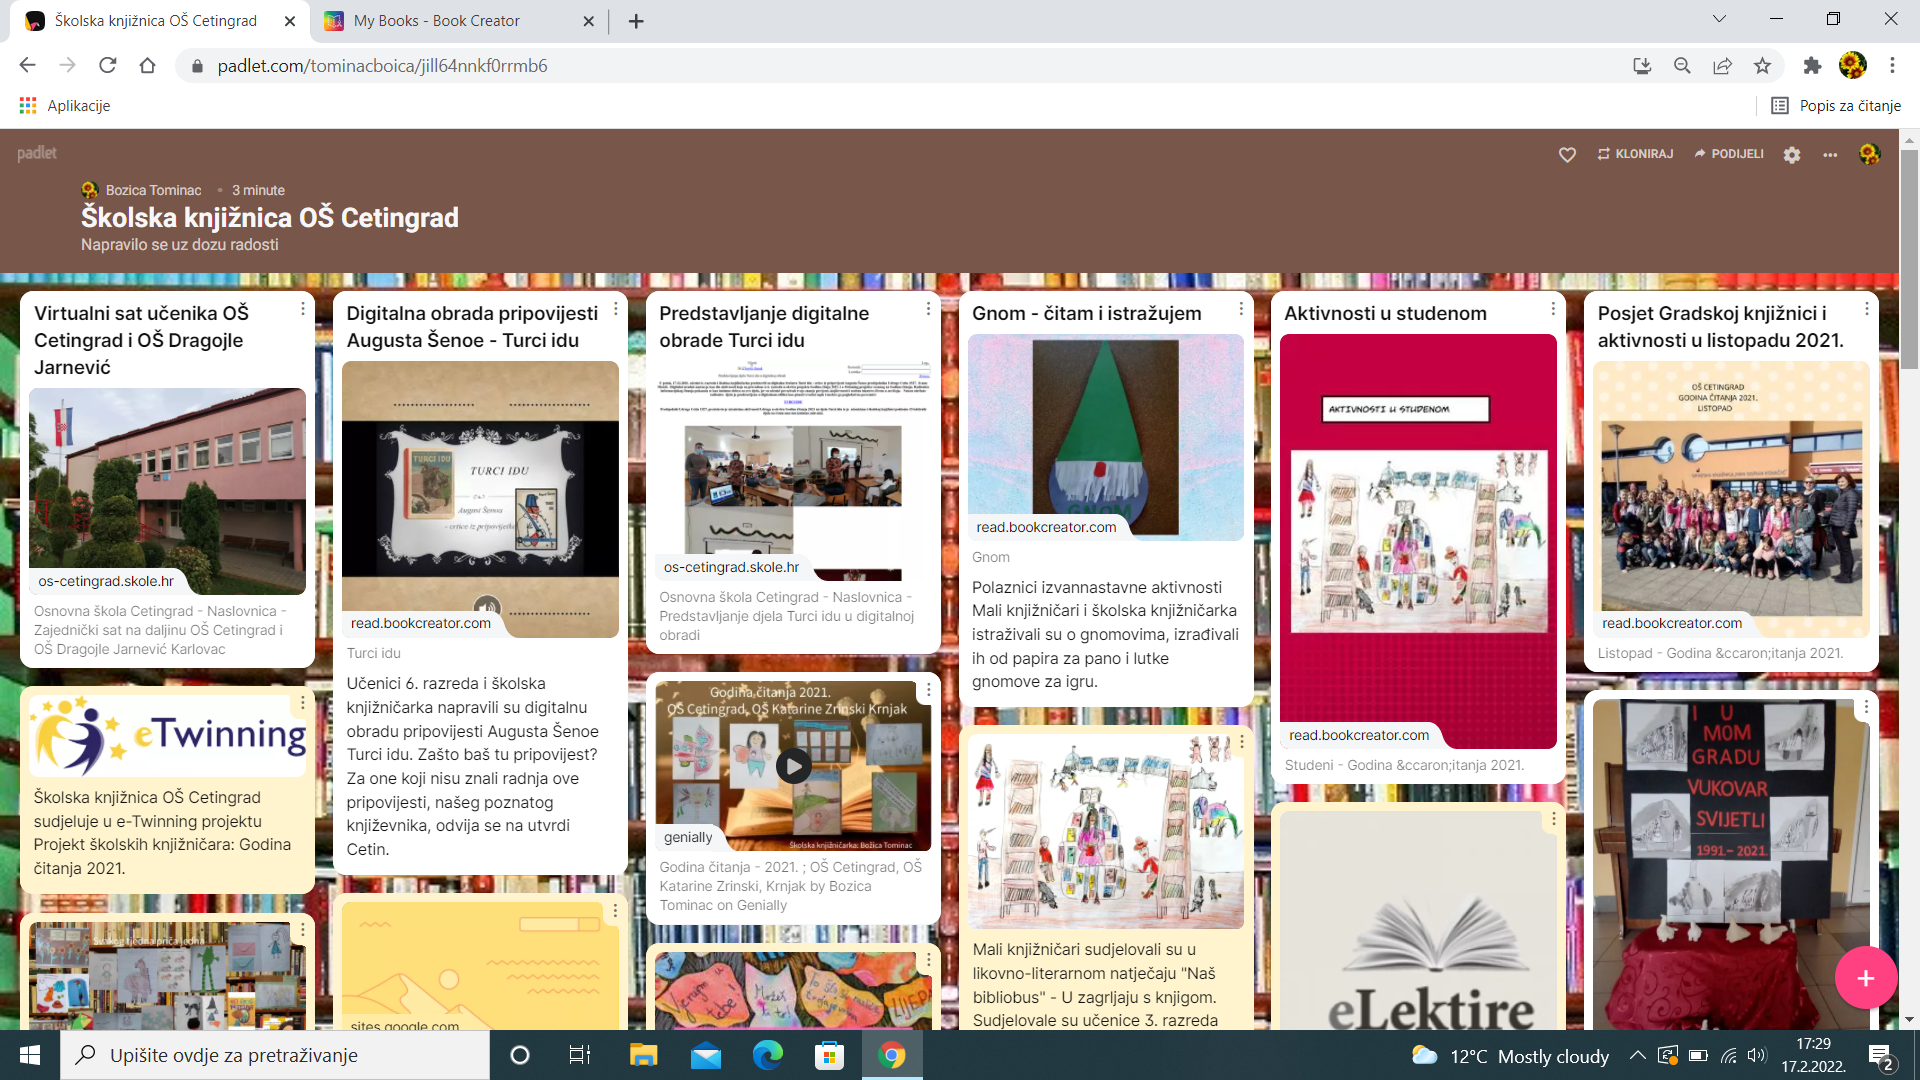Screen dimensions: 1920x1080
Task: Open genially link label on video post
Action: coord(688,837)
